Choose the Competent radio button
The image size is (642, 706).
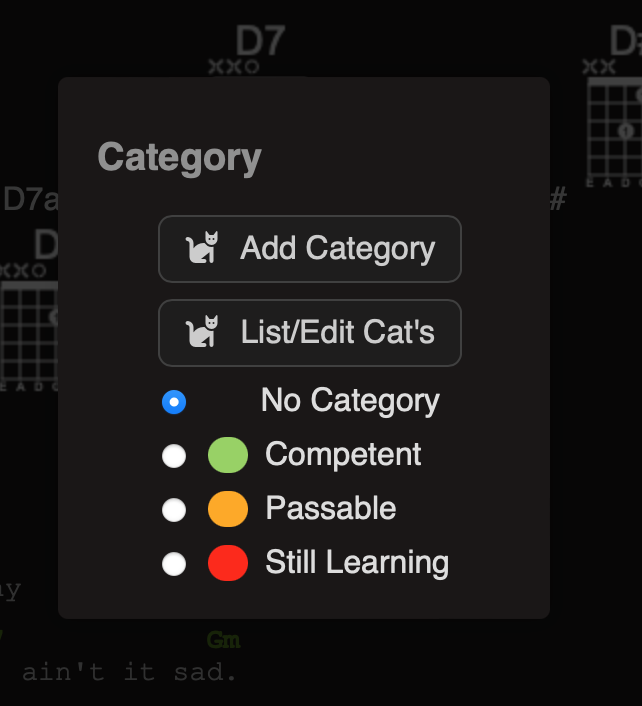(x=174, y=456)
